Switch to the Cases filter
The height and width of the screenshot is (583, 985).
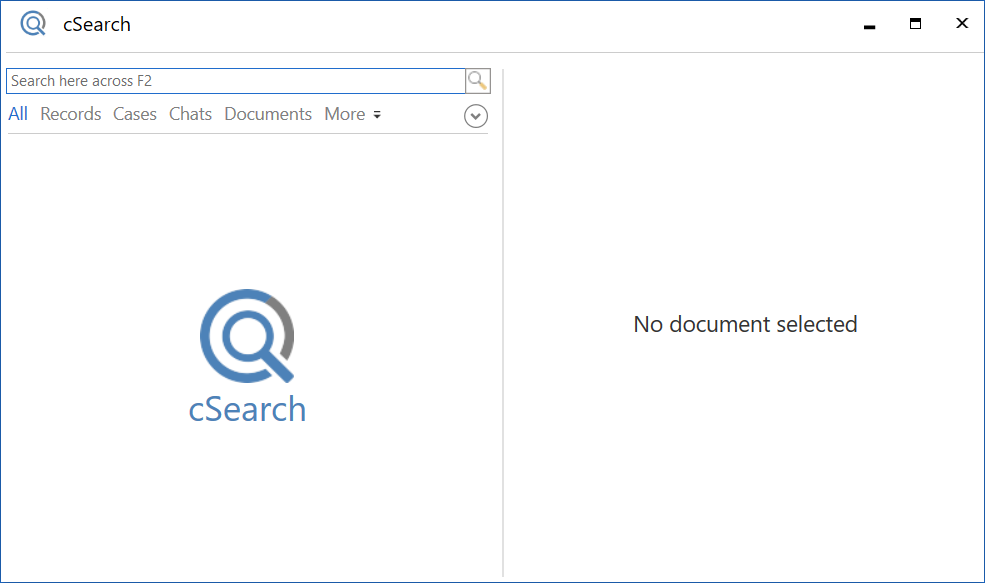tap(134, 113)
